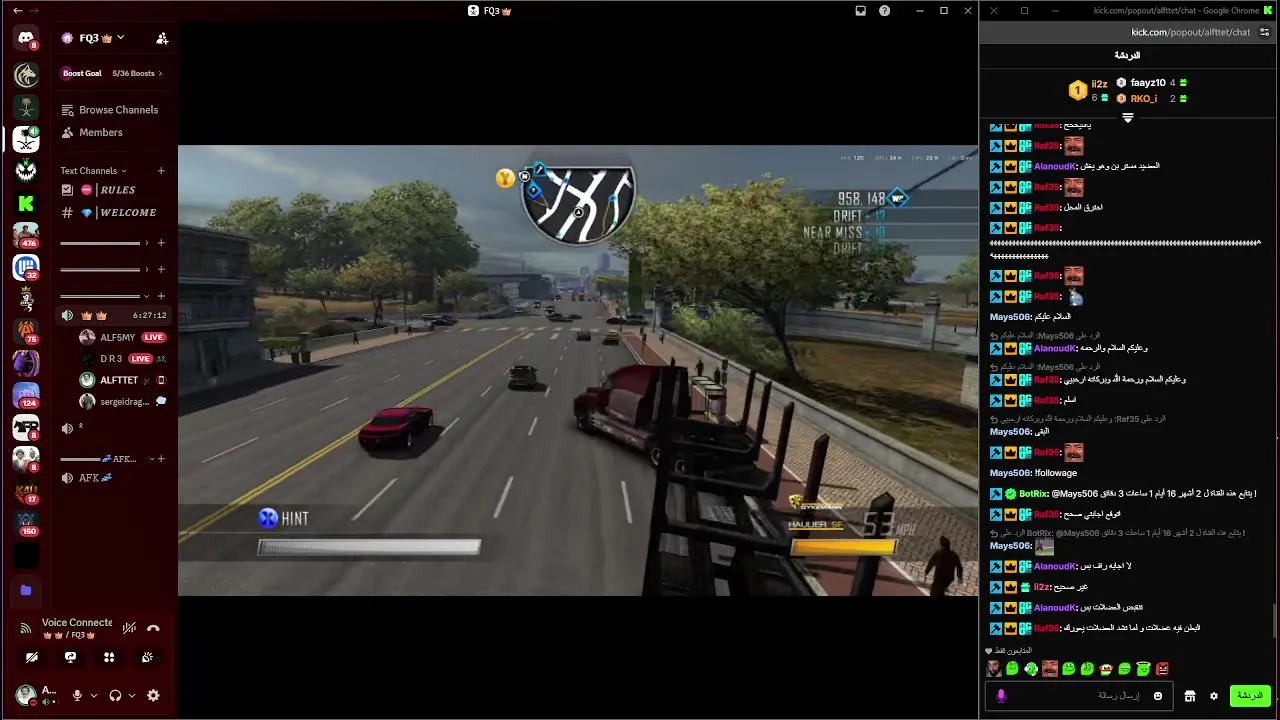Go back with Discord's left arrow

pos(17,11)
